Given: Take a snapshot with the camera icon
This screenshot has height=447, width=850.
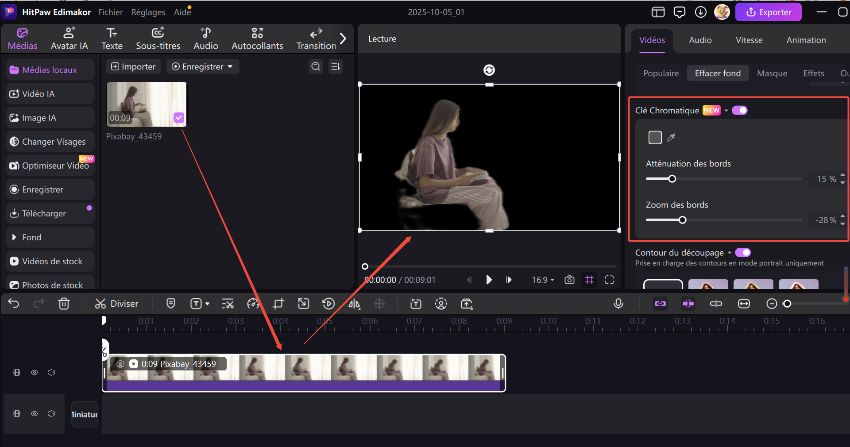Looking at the screenshot, I should (x=569, y=280).
